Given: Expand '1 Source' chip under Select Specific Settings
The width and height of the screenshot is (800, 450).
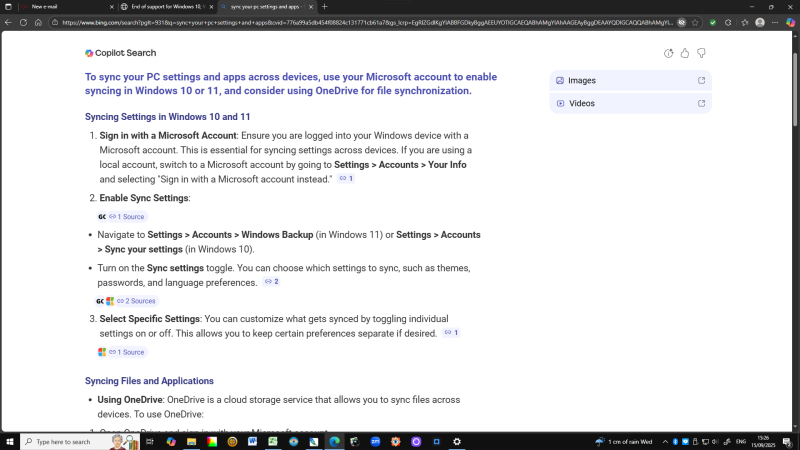Looking at the screenshot, I should (x=126, y=352).
